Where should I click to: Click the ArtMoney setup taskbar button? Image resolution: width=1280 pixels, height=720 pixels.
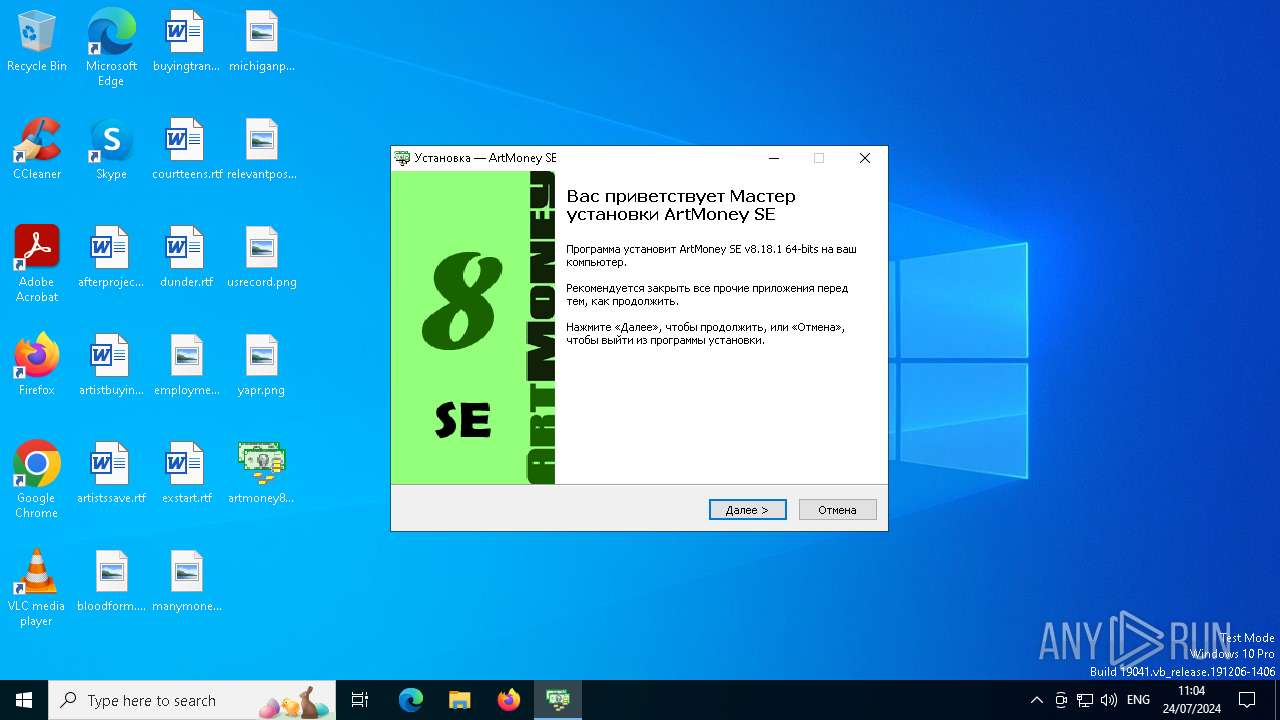[558, 700]
